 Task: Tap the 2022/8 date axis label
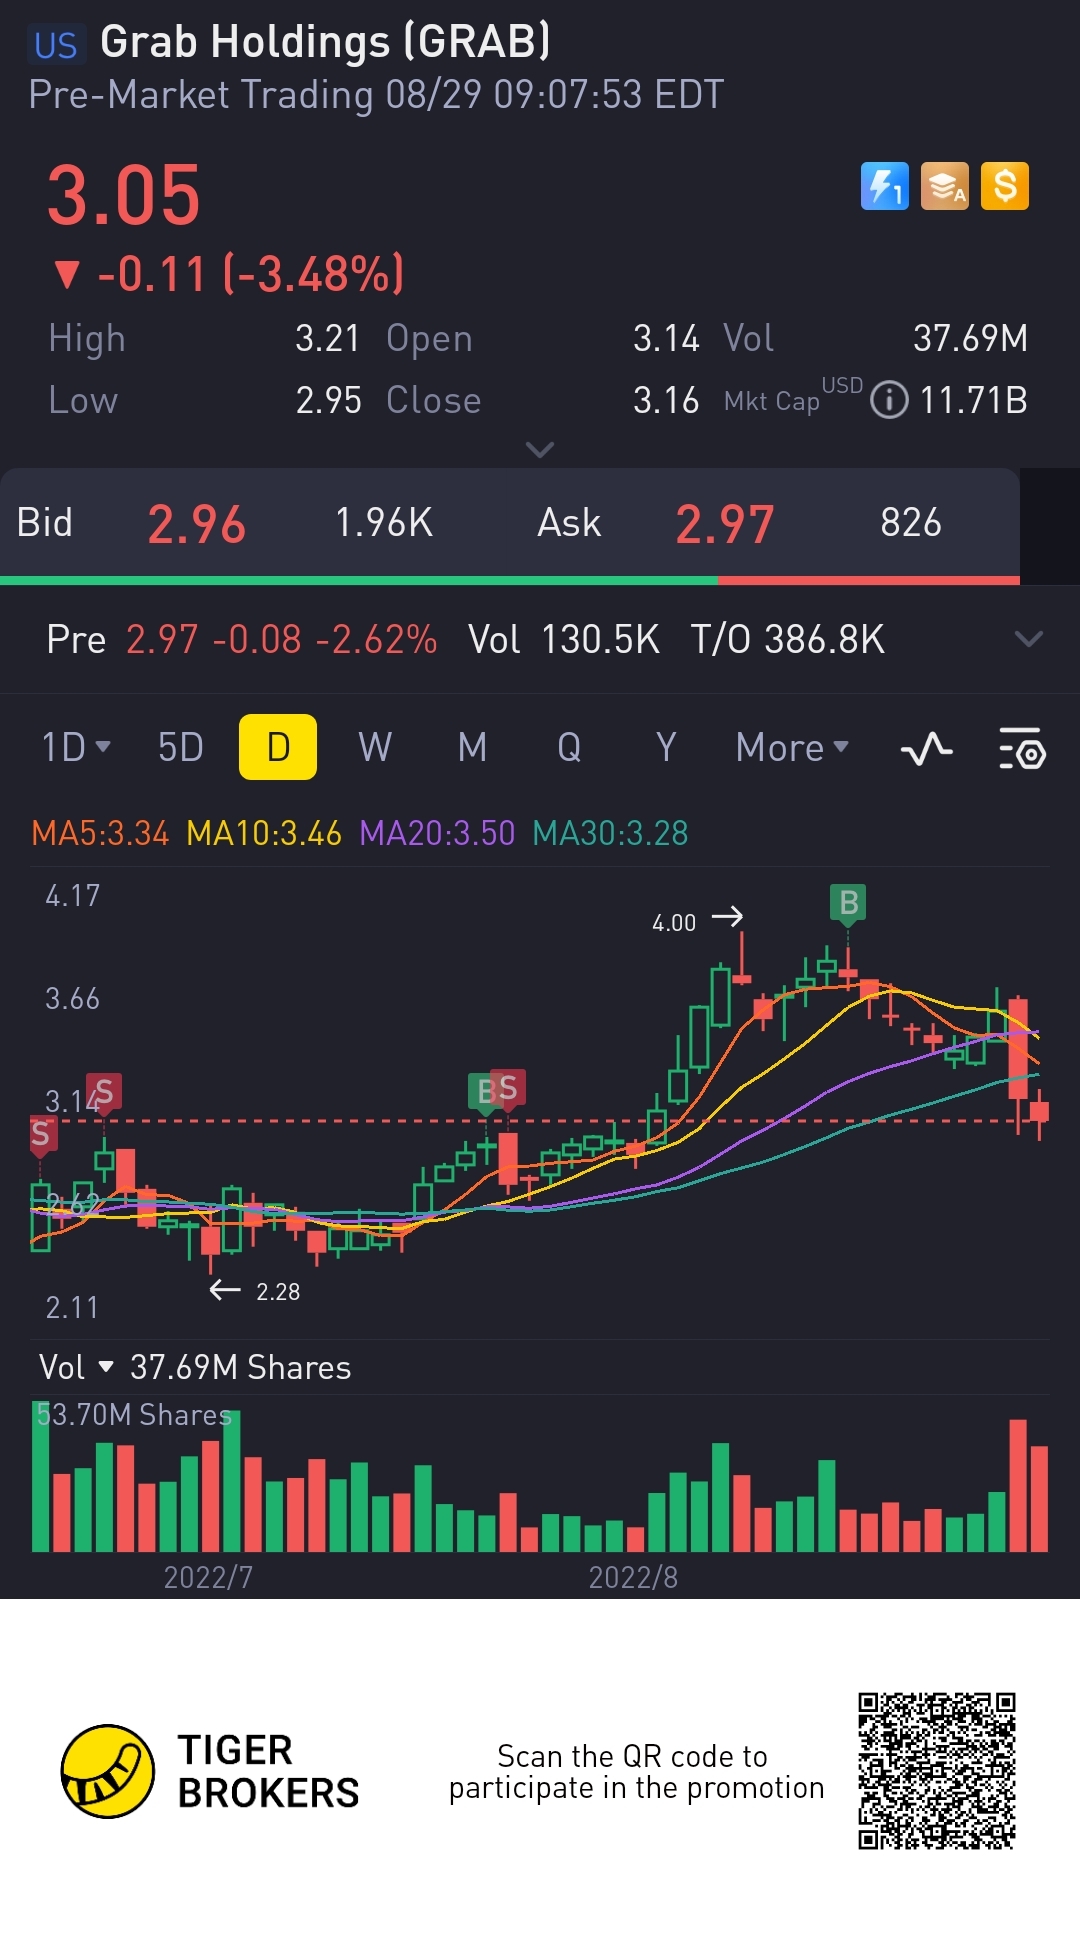(x=633, y=1577)
